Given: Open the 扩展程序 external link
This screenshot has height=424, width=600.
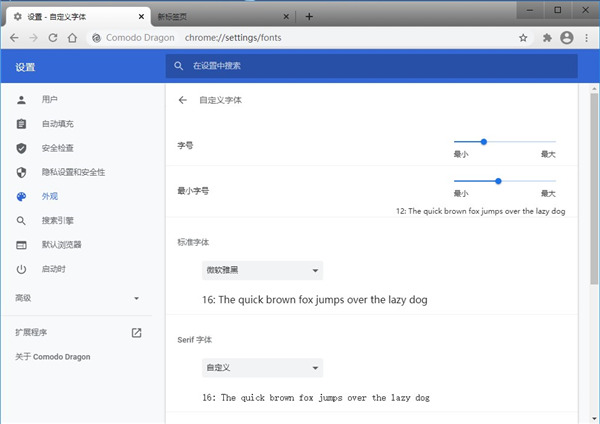Looking at the screenshot, I should pos(137,332).
